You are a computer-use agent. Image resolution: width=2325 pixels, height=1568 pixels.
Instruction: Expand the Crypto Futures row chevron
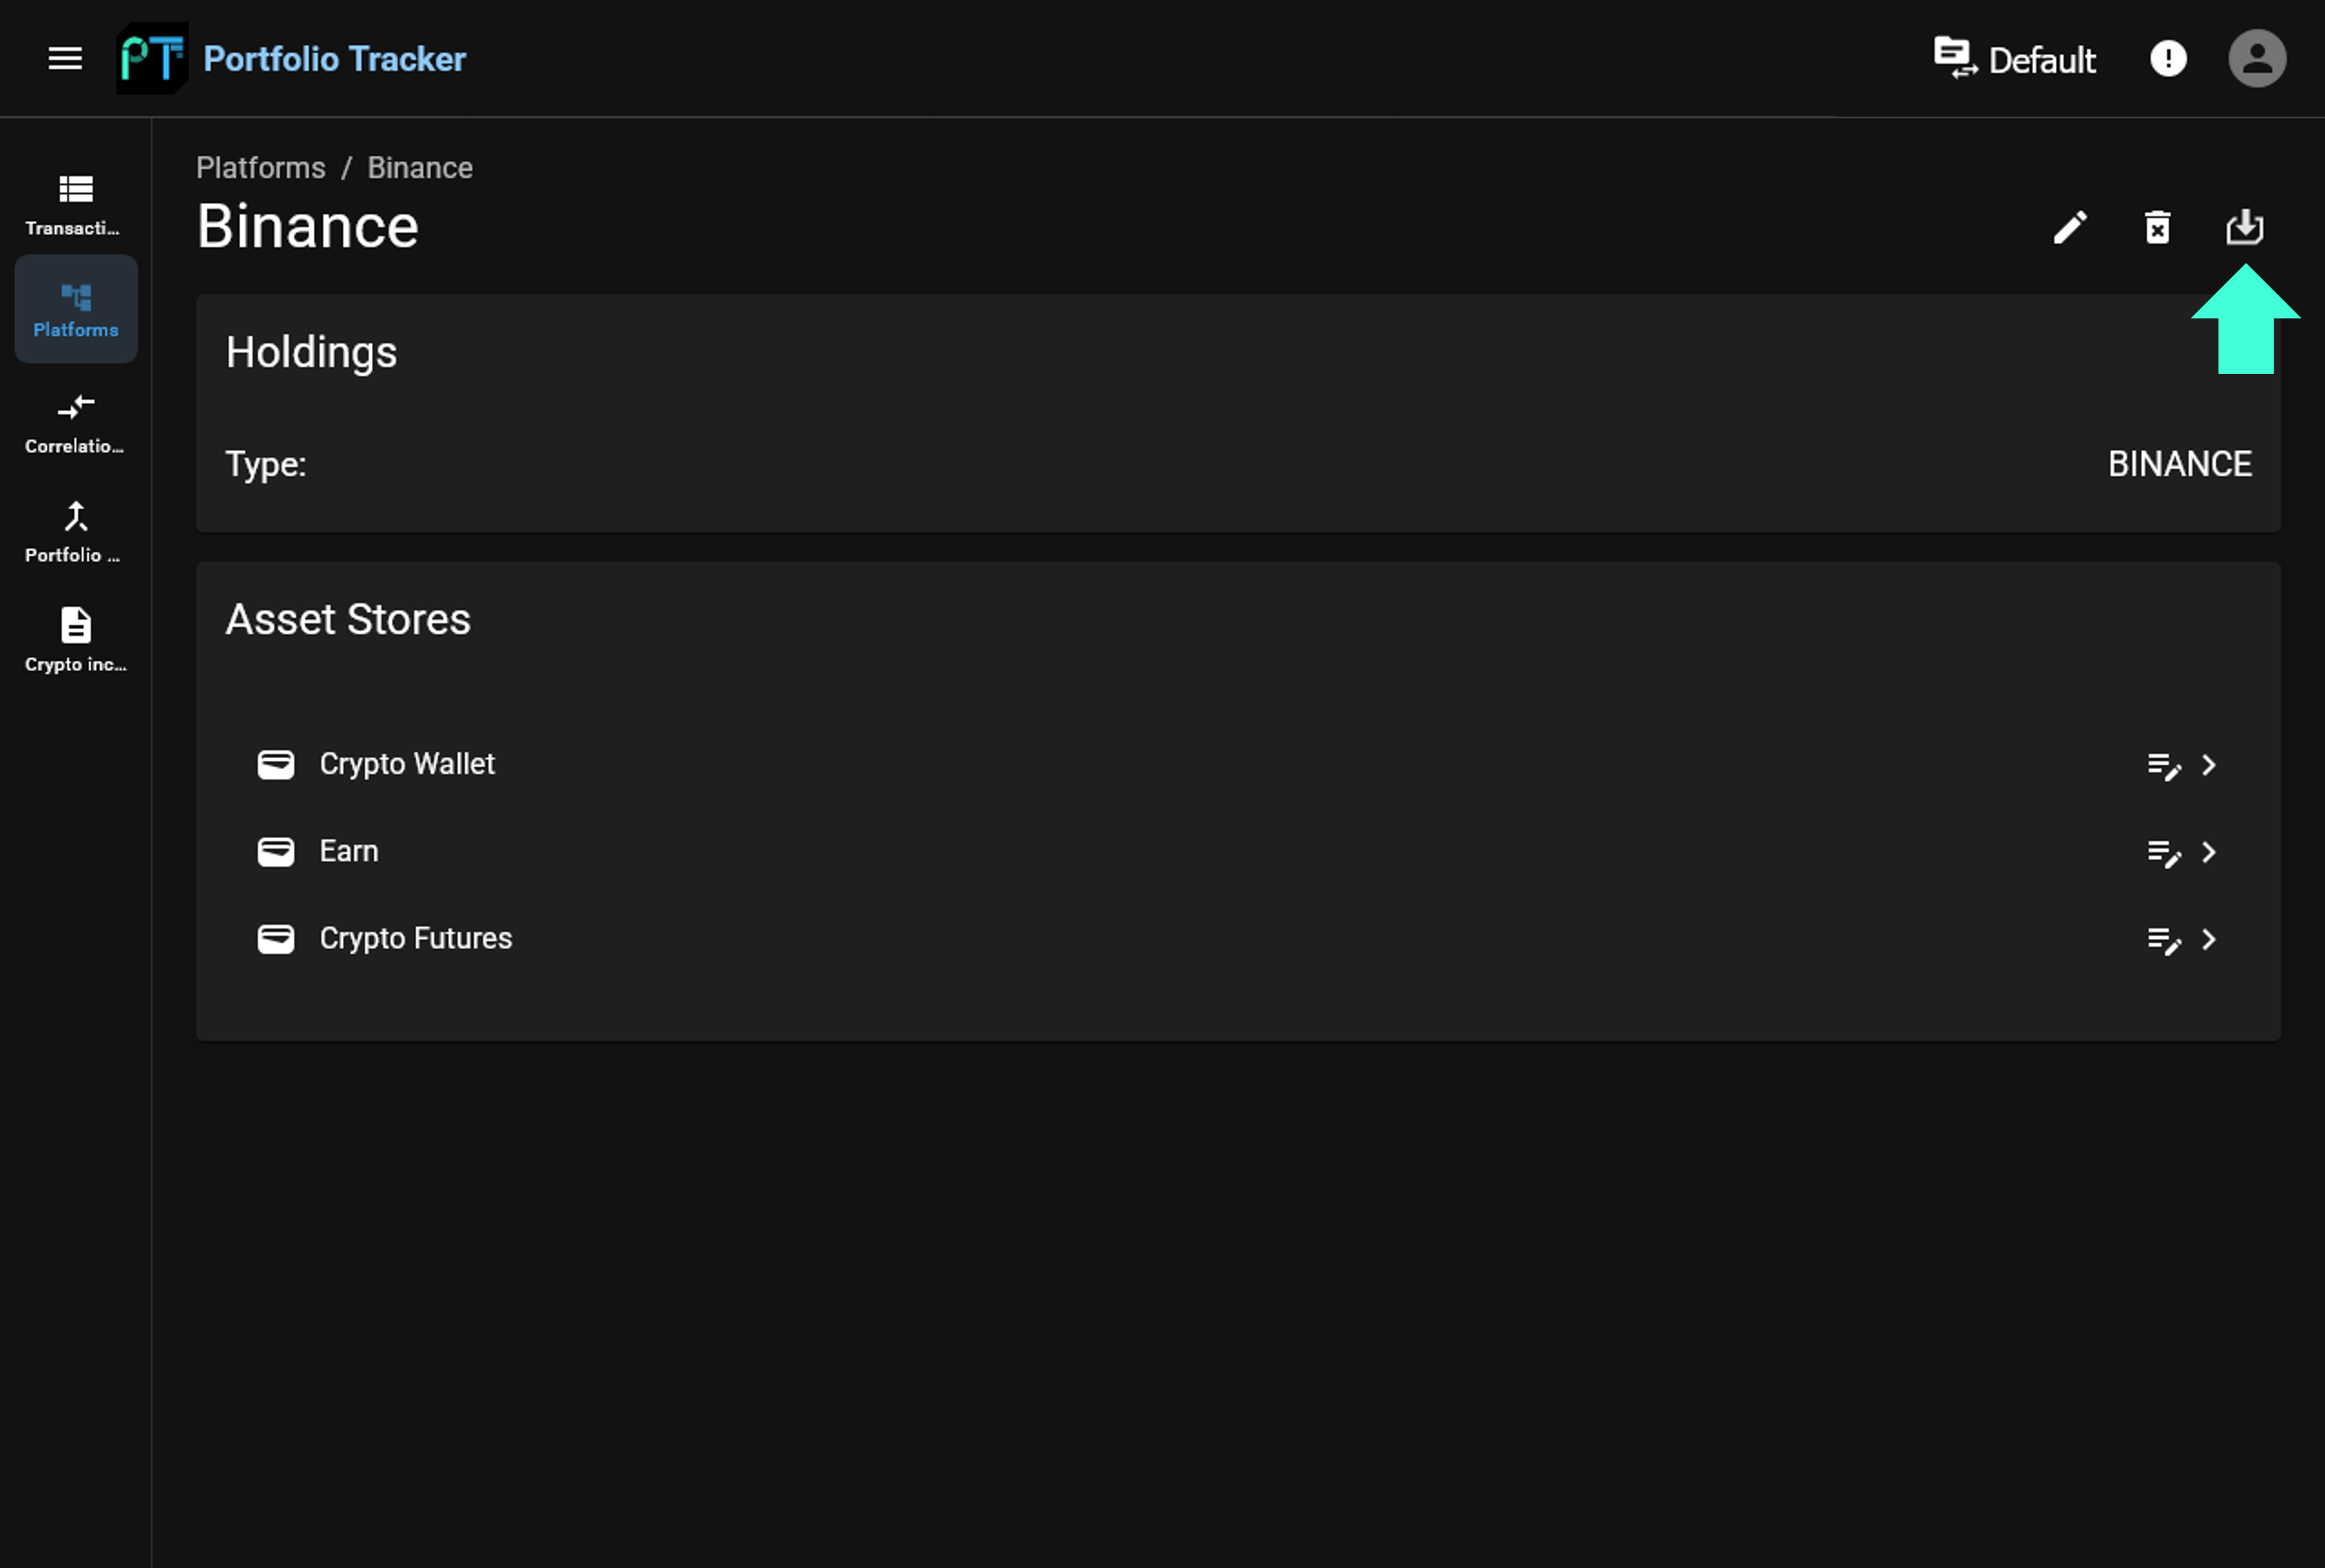coord(2209,940)
